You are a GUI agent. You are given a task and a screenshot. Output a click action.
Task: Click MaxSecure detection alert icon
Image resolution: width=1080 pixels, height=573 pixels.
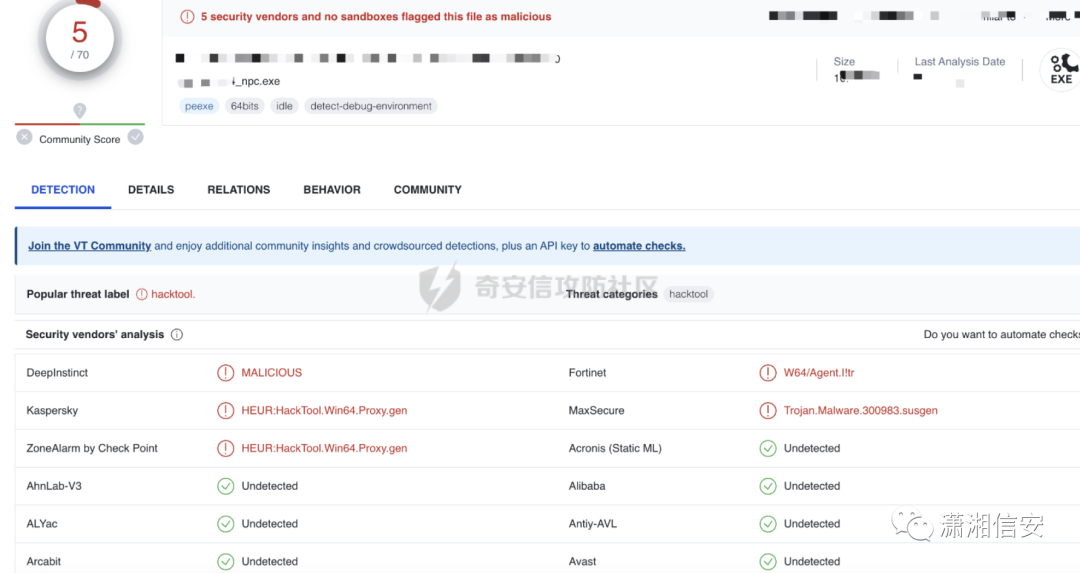(768, 410)
